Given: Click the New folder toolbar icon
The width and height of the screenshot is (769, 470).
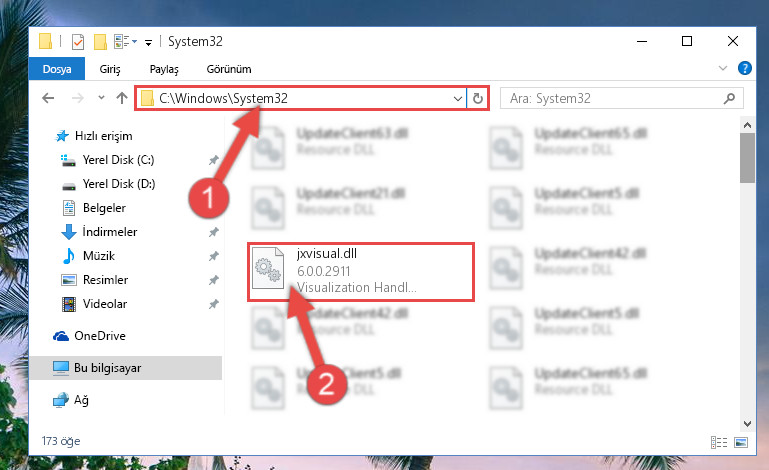Looking at the screenshot, I should (x=100, y=42).
